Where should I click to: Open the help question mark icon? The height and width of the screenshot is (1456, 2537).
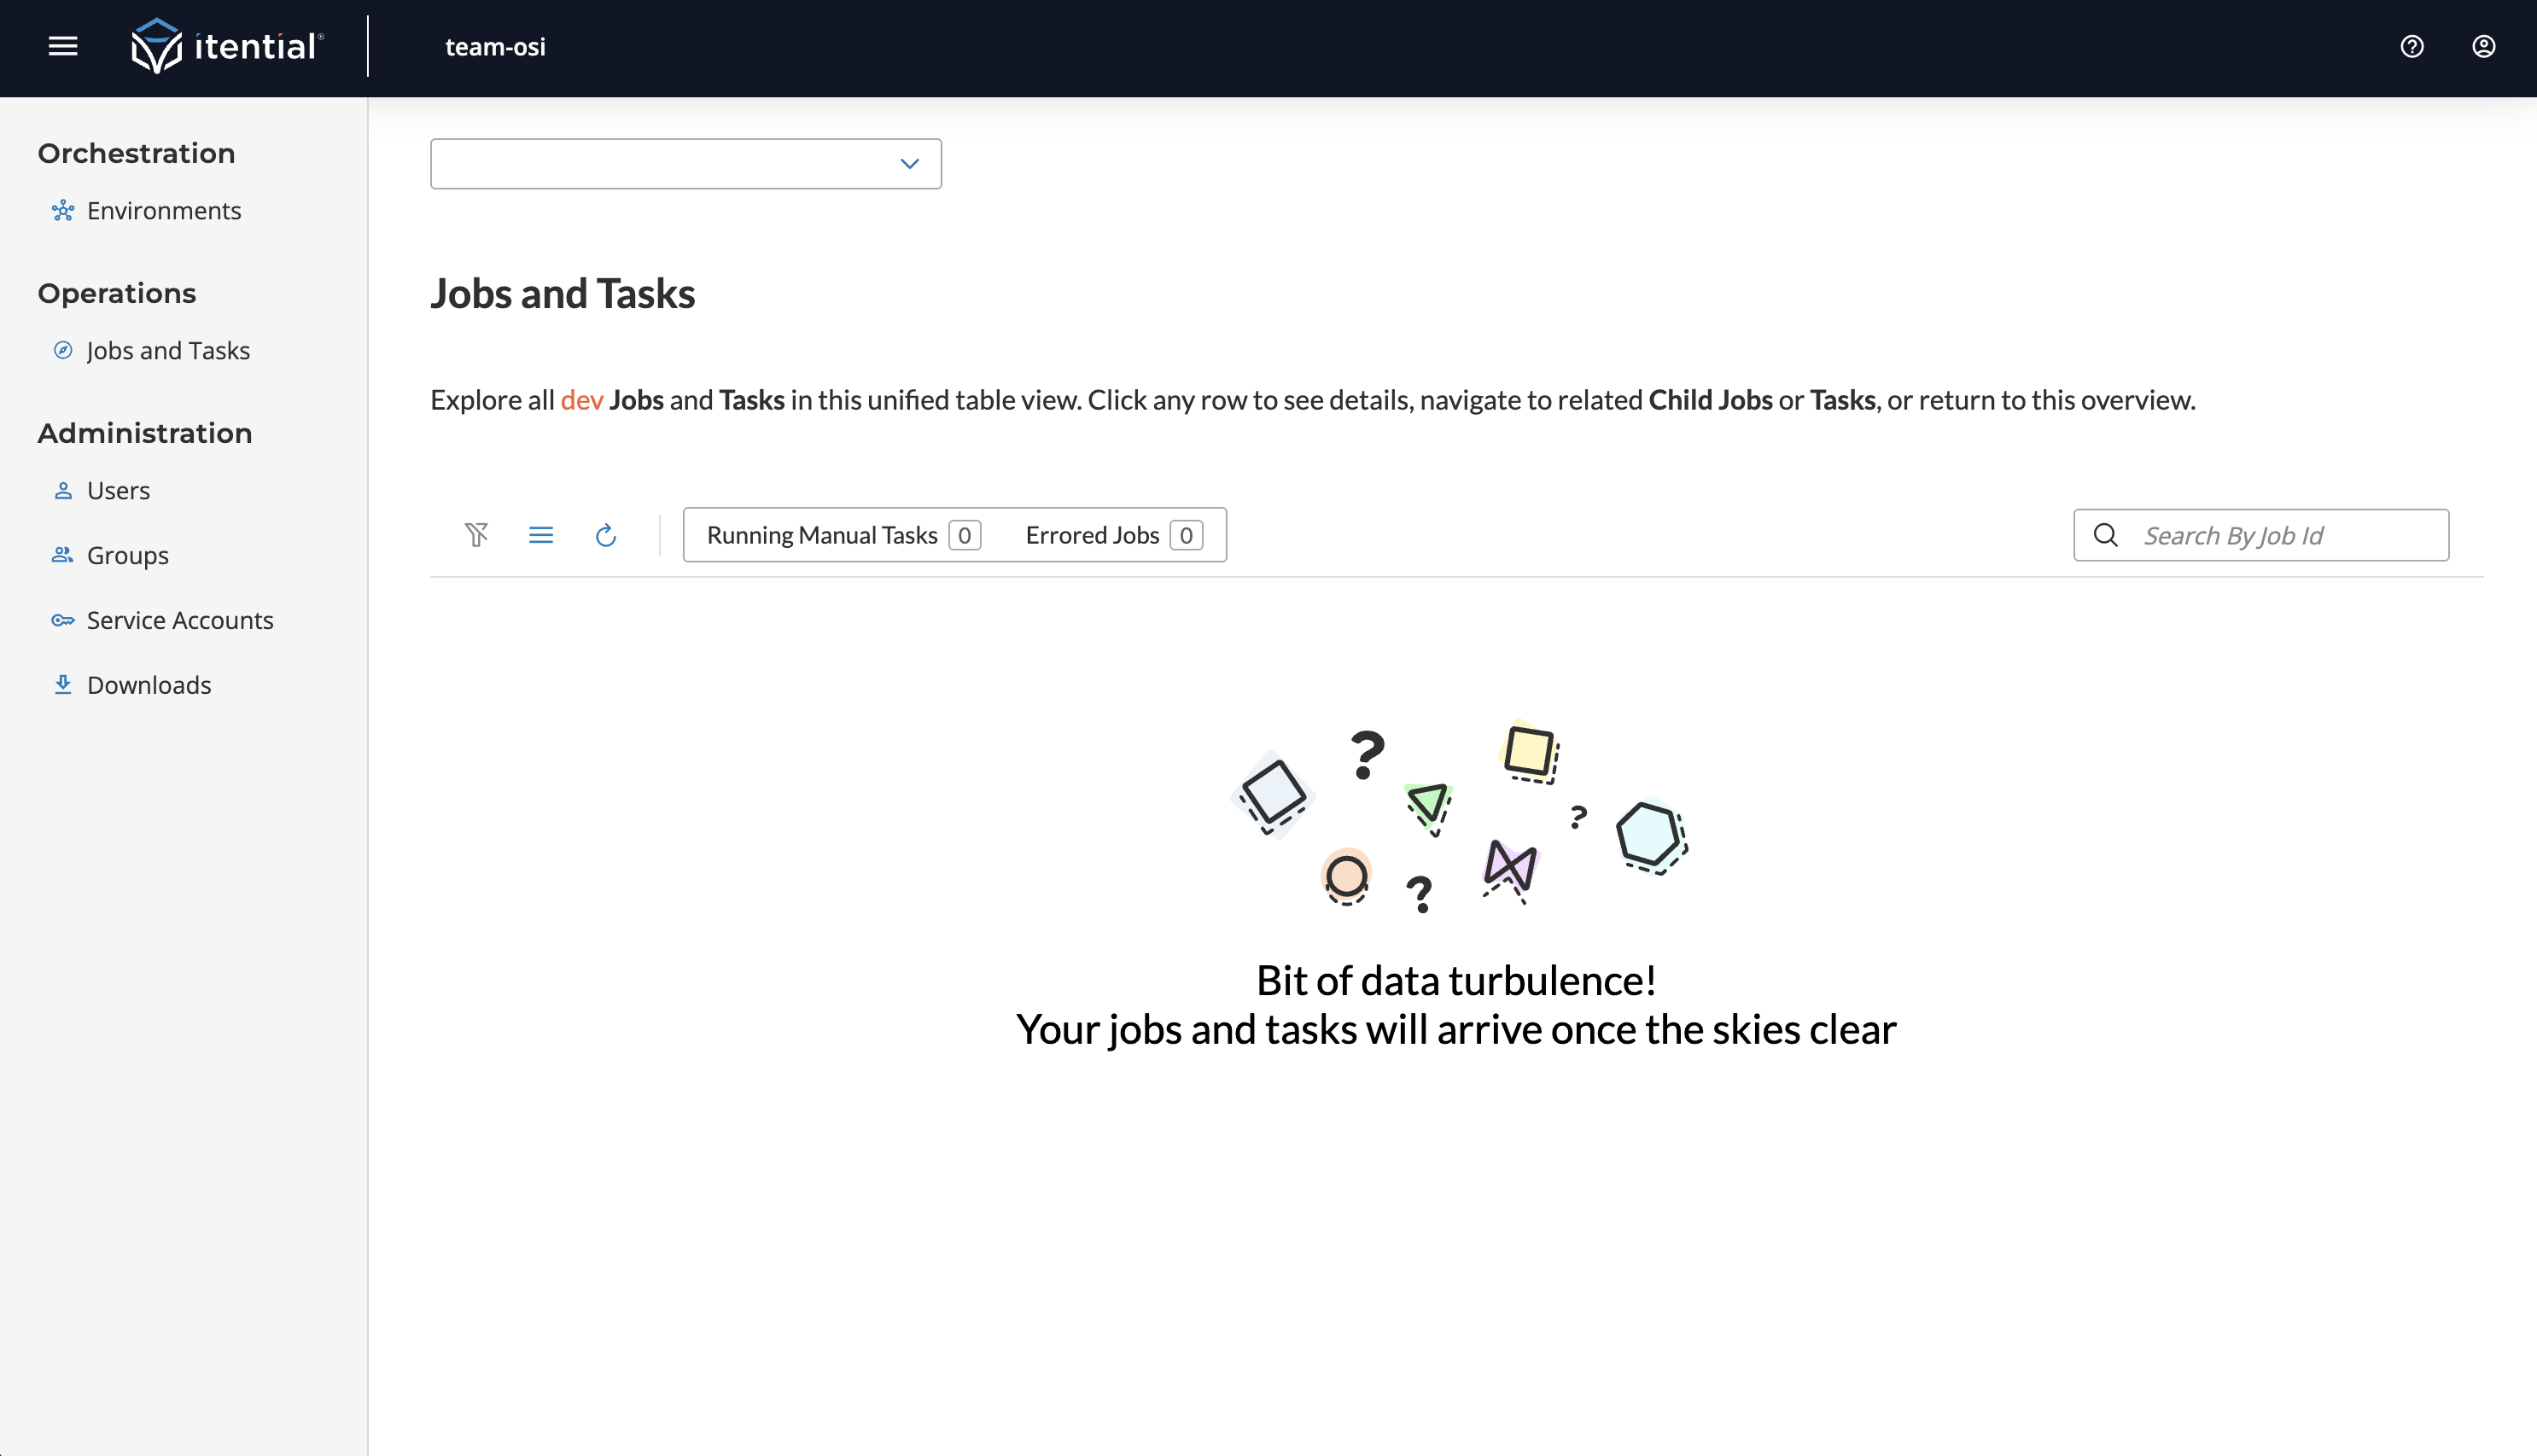(x=2411, y=47)
